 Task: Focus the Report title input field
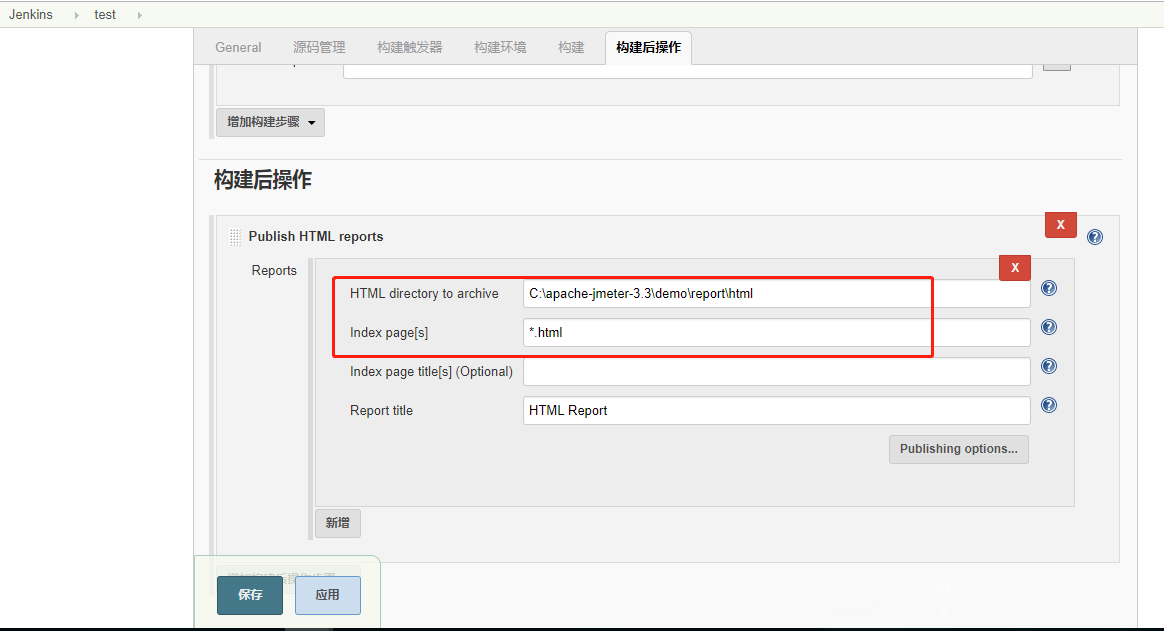click(776, 411)
